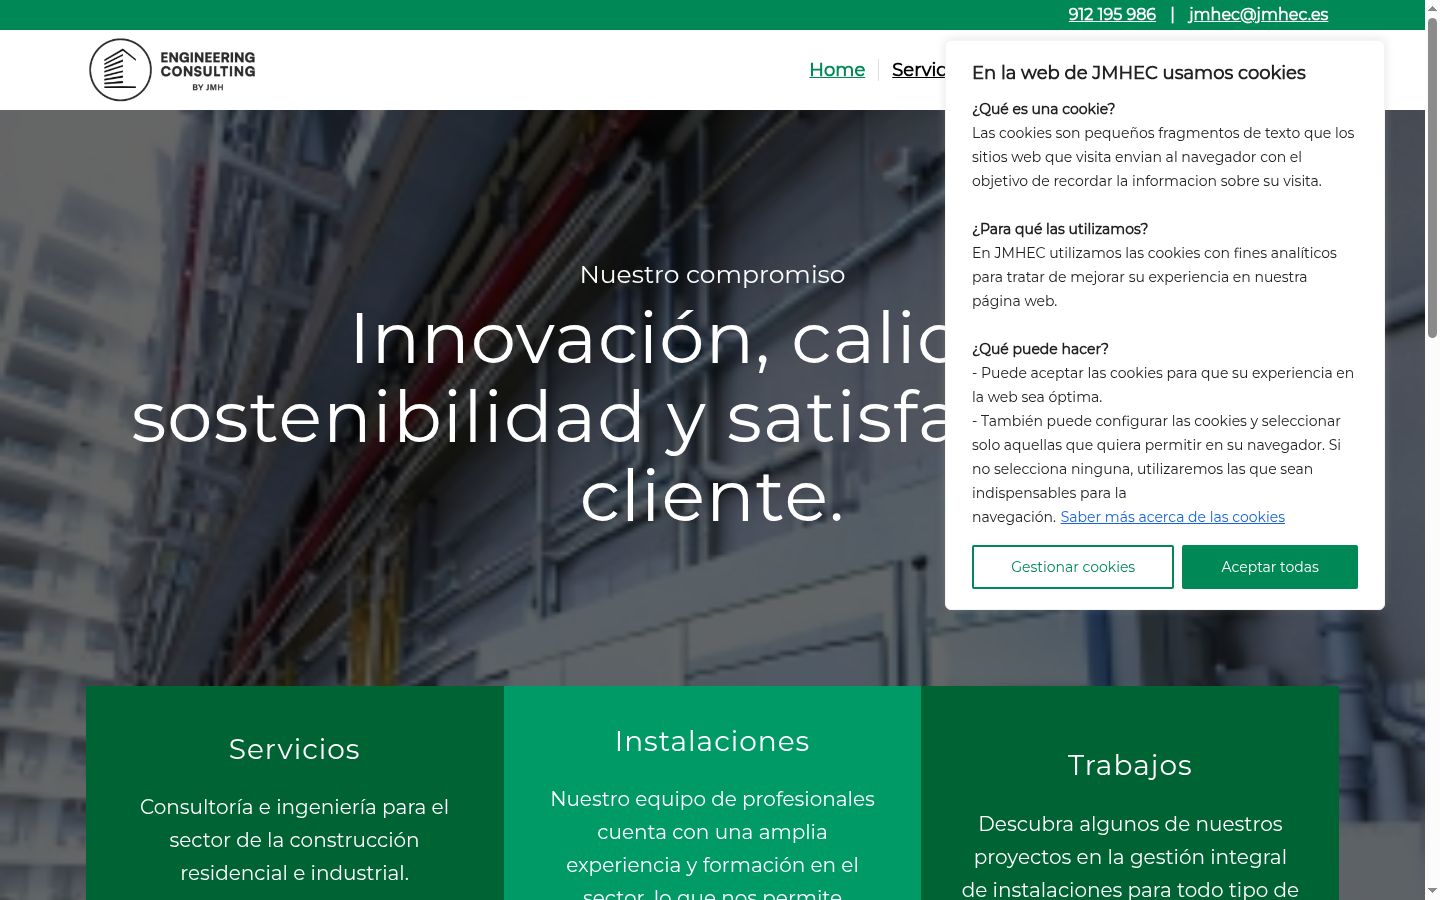Click the cookie banner title text
1440x900 pixels.
(1139, 73)
